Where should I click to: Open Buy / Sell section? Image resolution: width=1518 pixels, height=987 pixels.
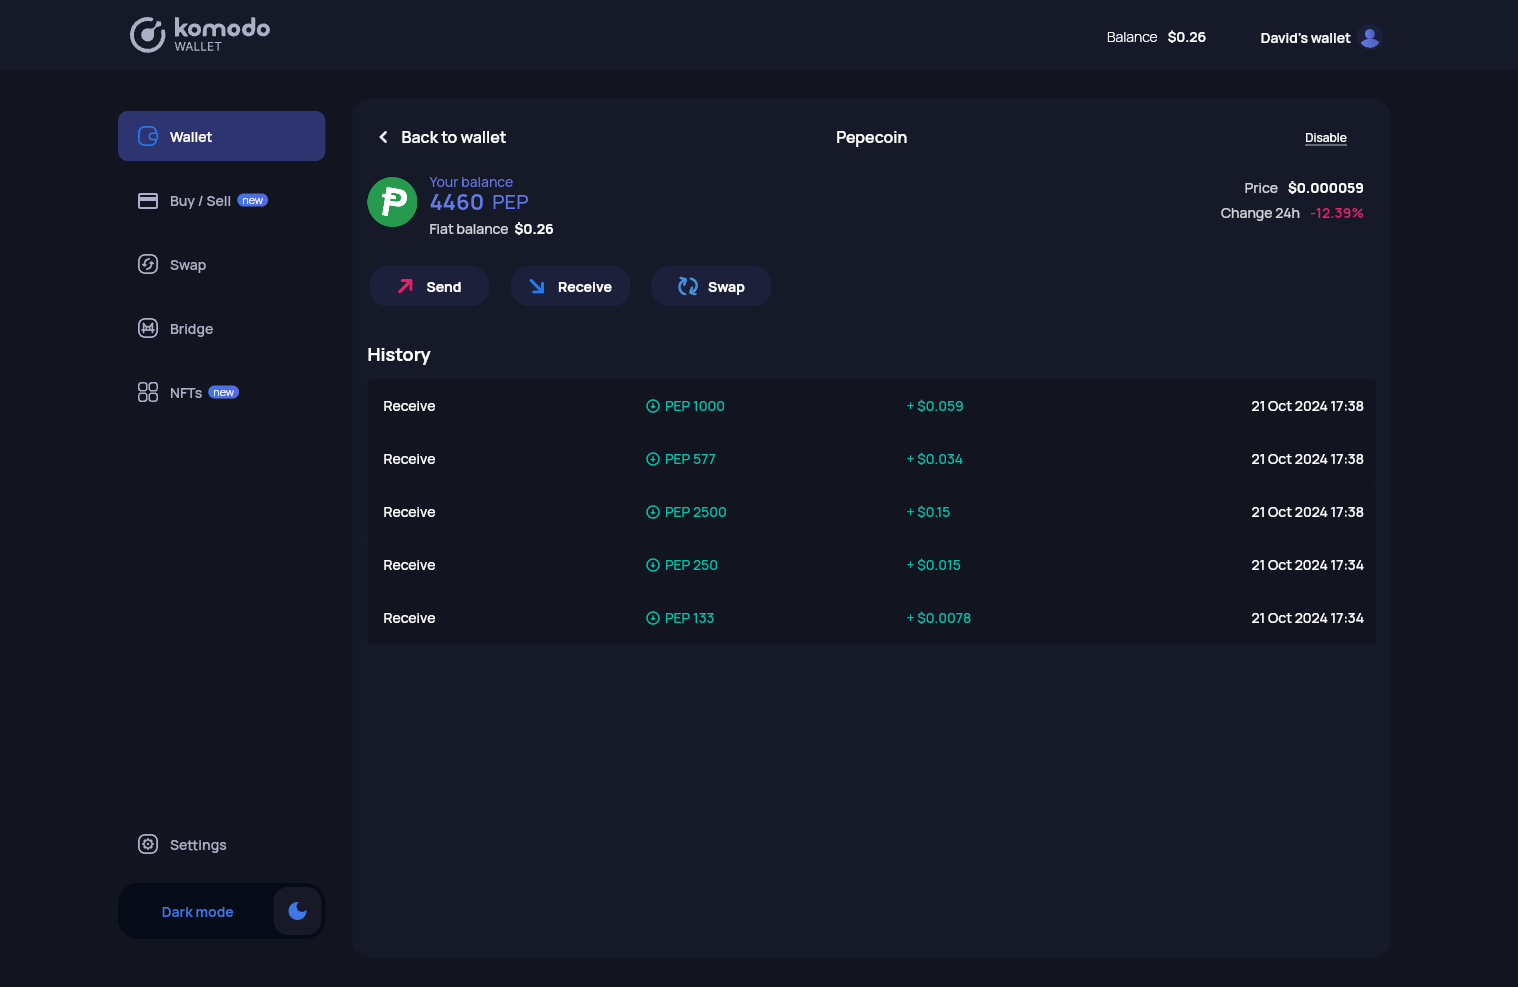tap(200, 201)
